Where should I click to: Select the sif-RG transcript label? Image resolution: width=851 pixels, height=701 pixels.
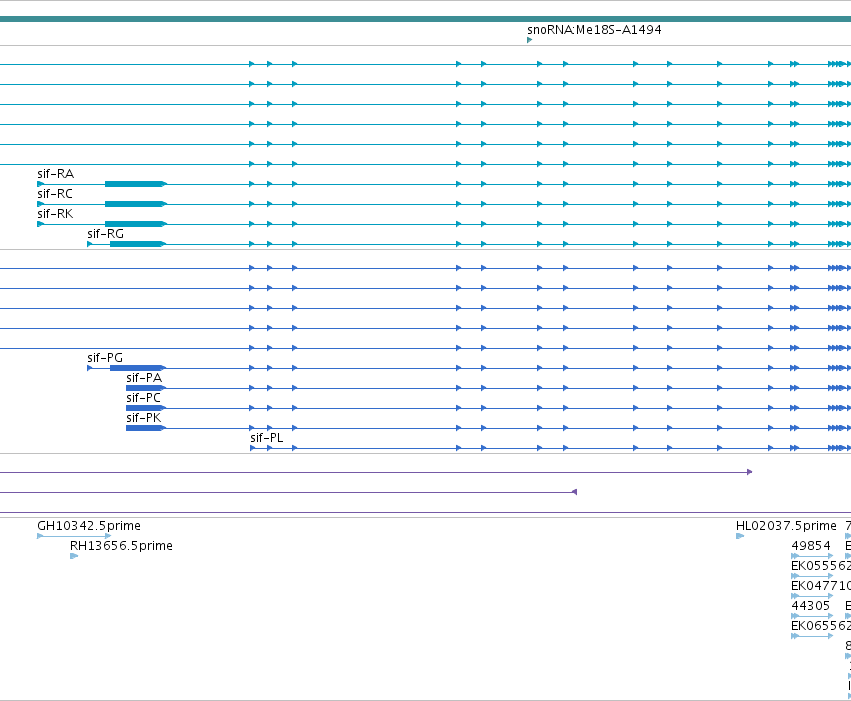point(105,234)
